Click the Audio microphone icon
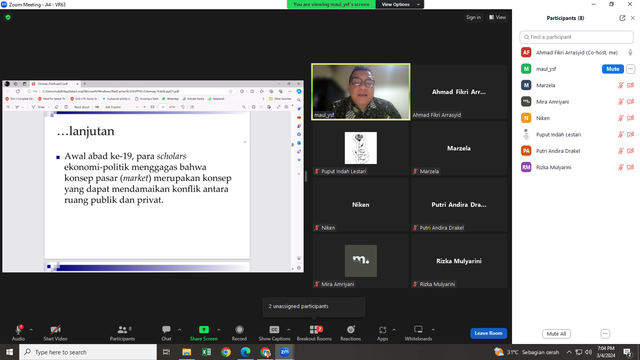Screen dimensions: 640x360 (x=18, y=330)
